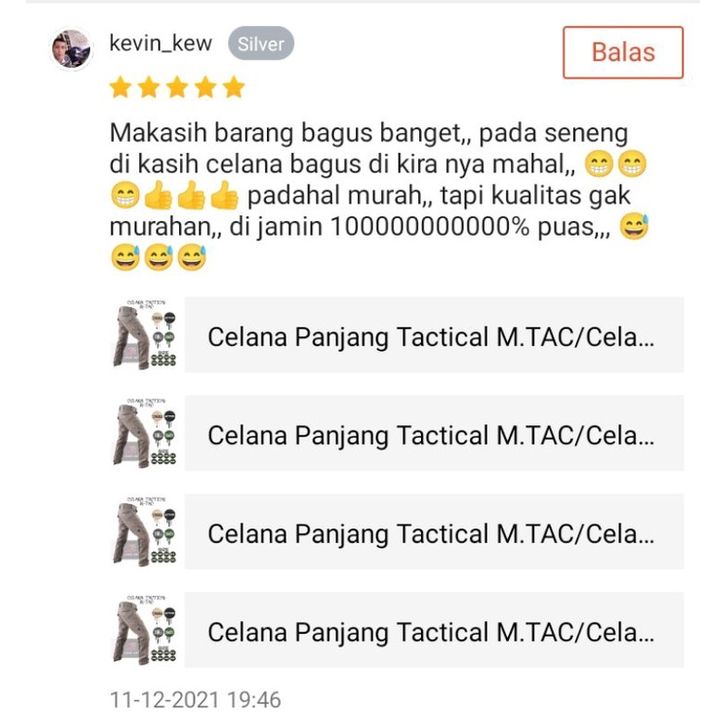726x726 pixels.
Task: Open the third tactical pants product thumbnail
Action: pos(145,532)
